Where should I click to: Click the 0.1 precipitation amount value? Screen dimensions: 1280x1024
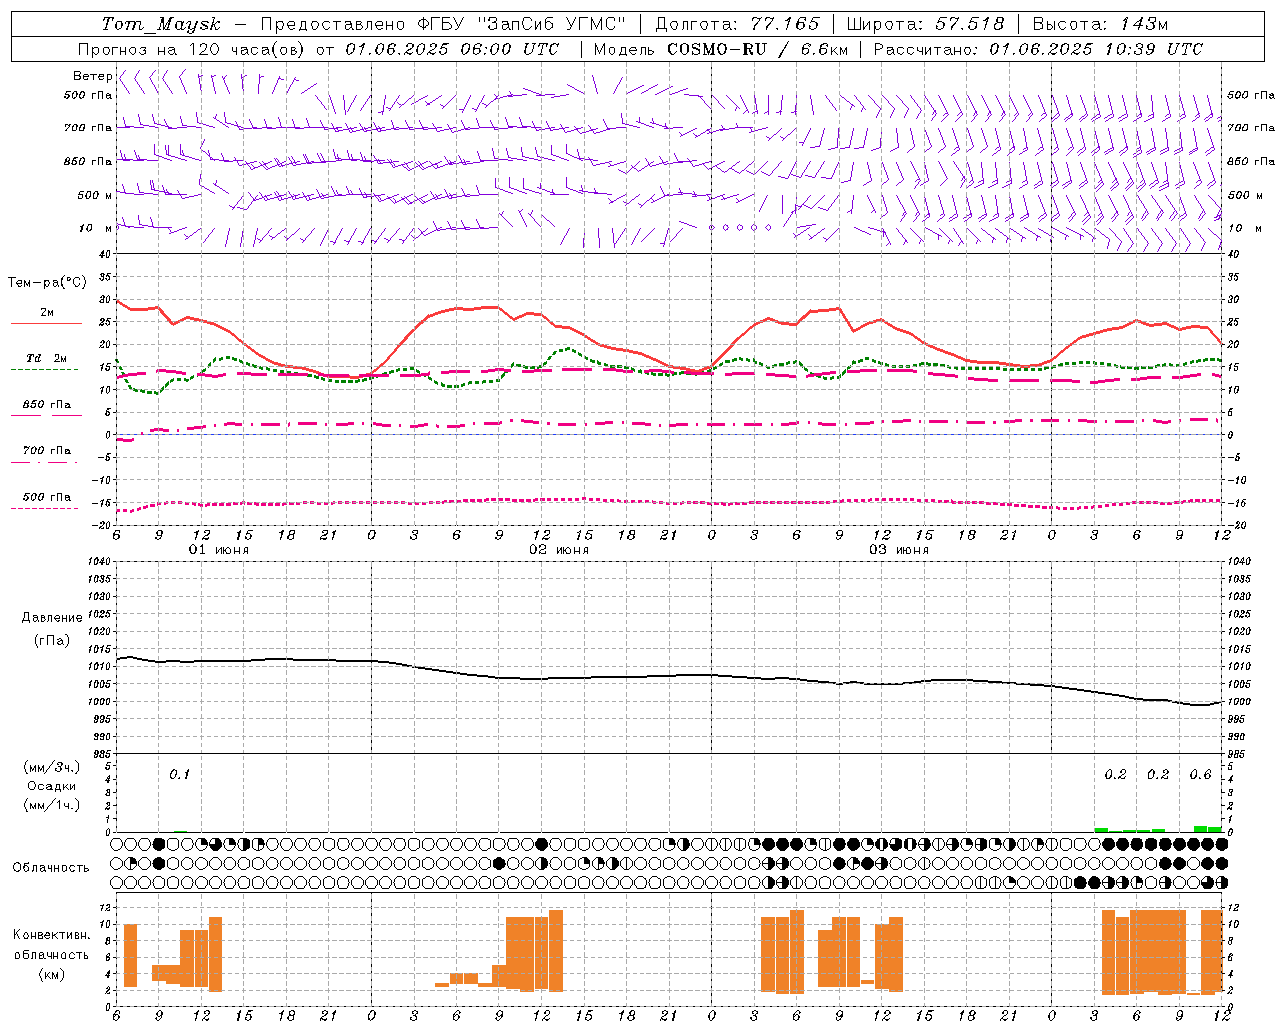point(179,774)
